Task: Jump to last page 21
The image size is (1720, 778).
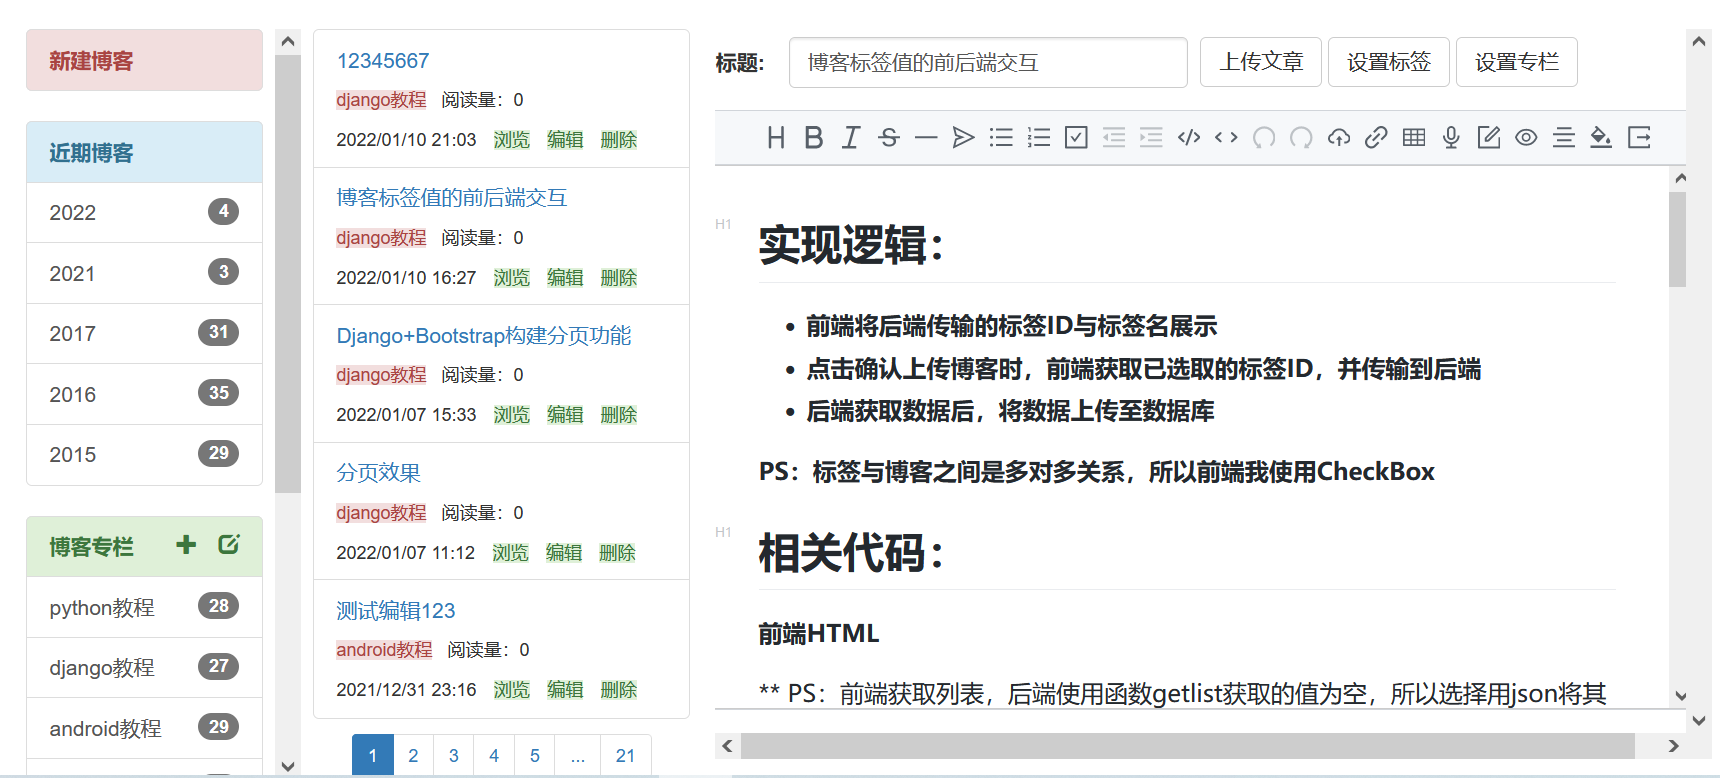Action: (x=626, y=755)
